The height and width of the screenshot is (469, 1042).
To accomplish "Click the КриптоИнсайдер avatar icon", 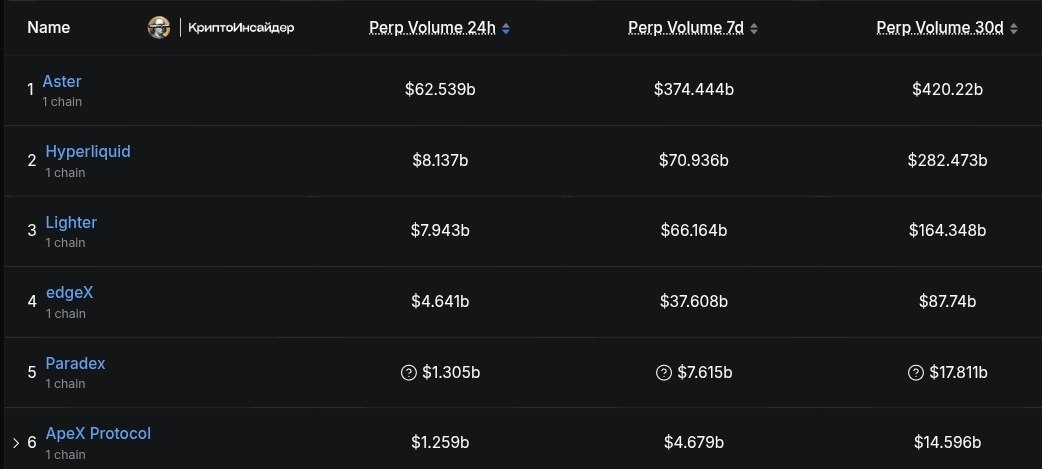I will point(158,28).
